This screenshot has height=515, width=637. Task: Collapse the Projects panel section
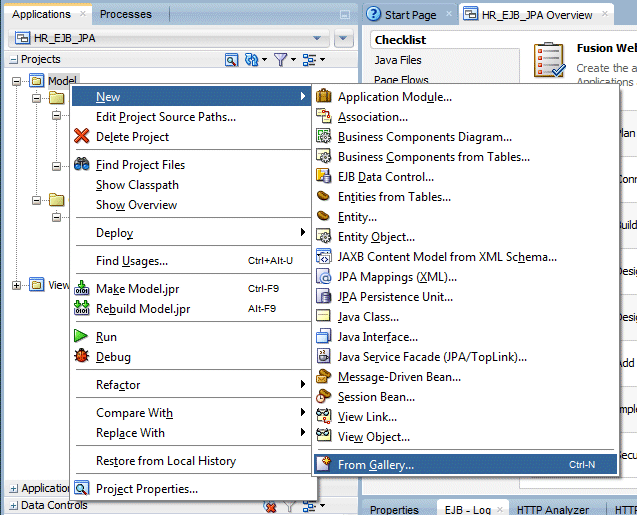[13, 60]
